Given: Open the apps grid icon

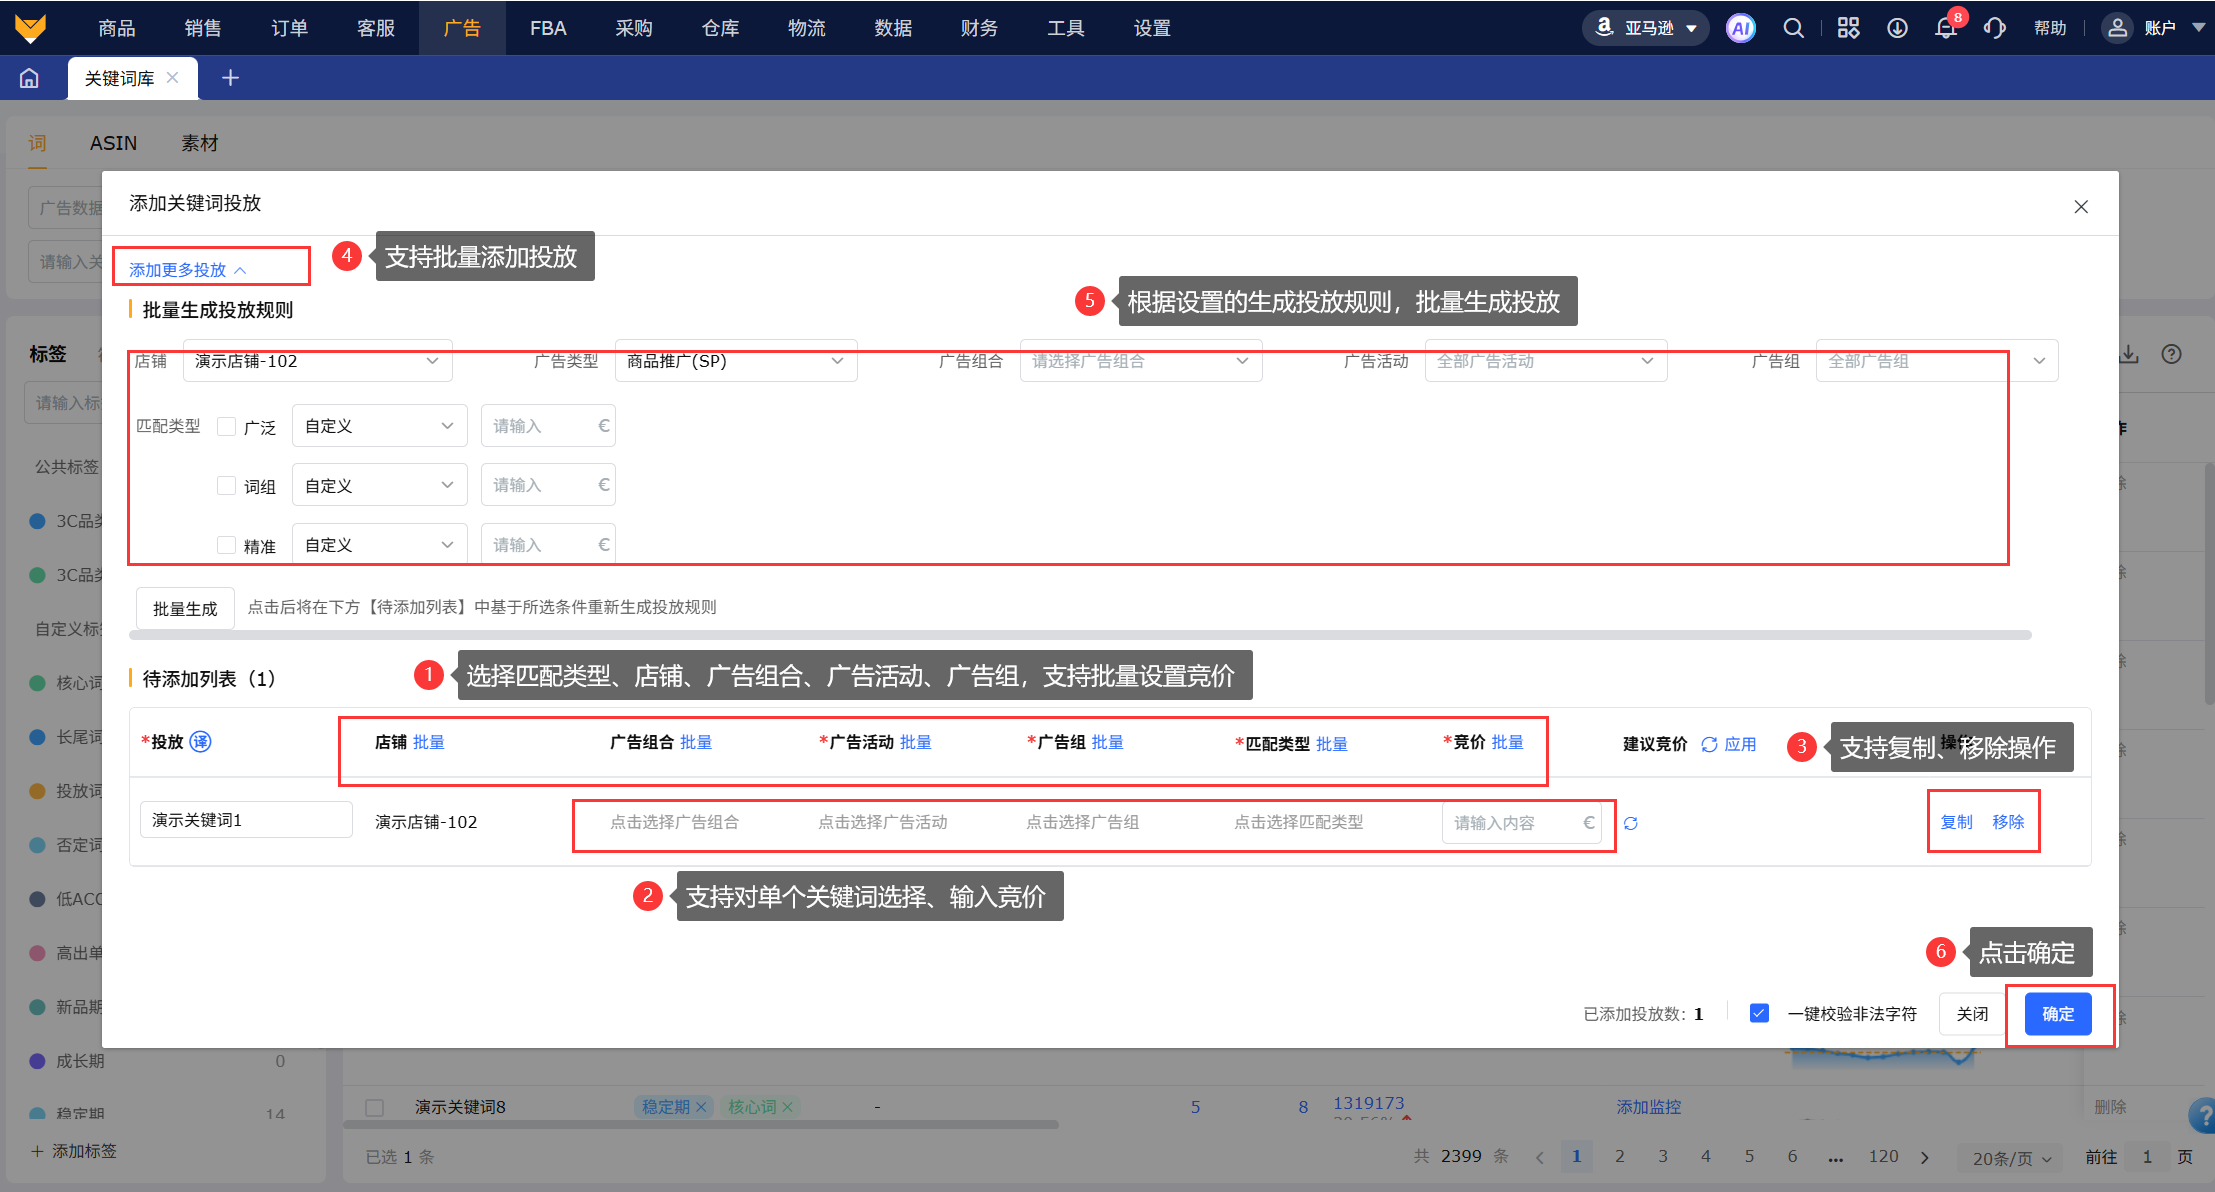Looking at the screenshot, I should [x=1848, y=28].
